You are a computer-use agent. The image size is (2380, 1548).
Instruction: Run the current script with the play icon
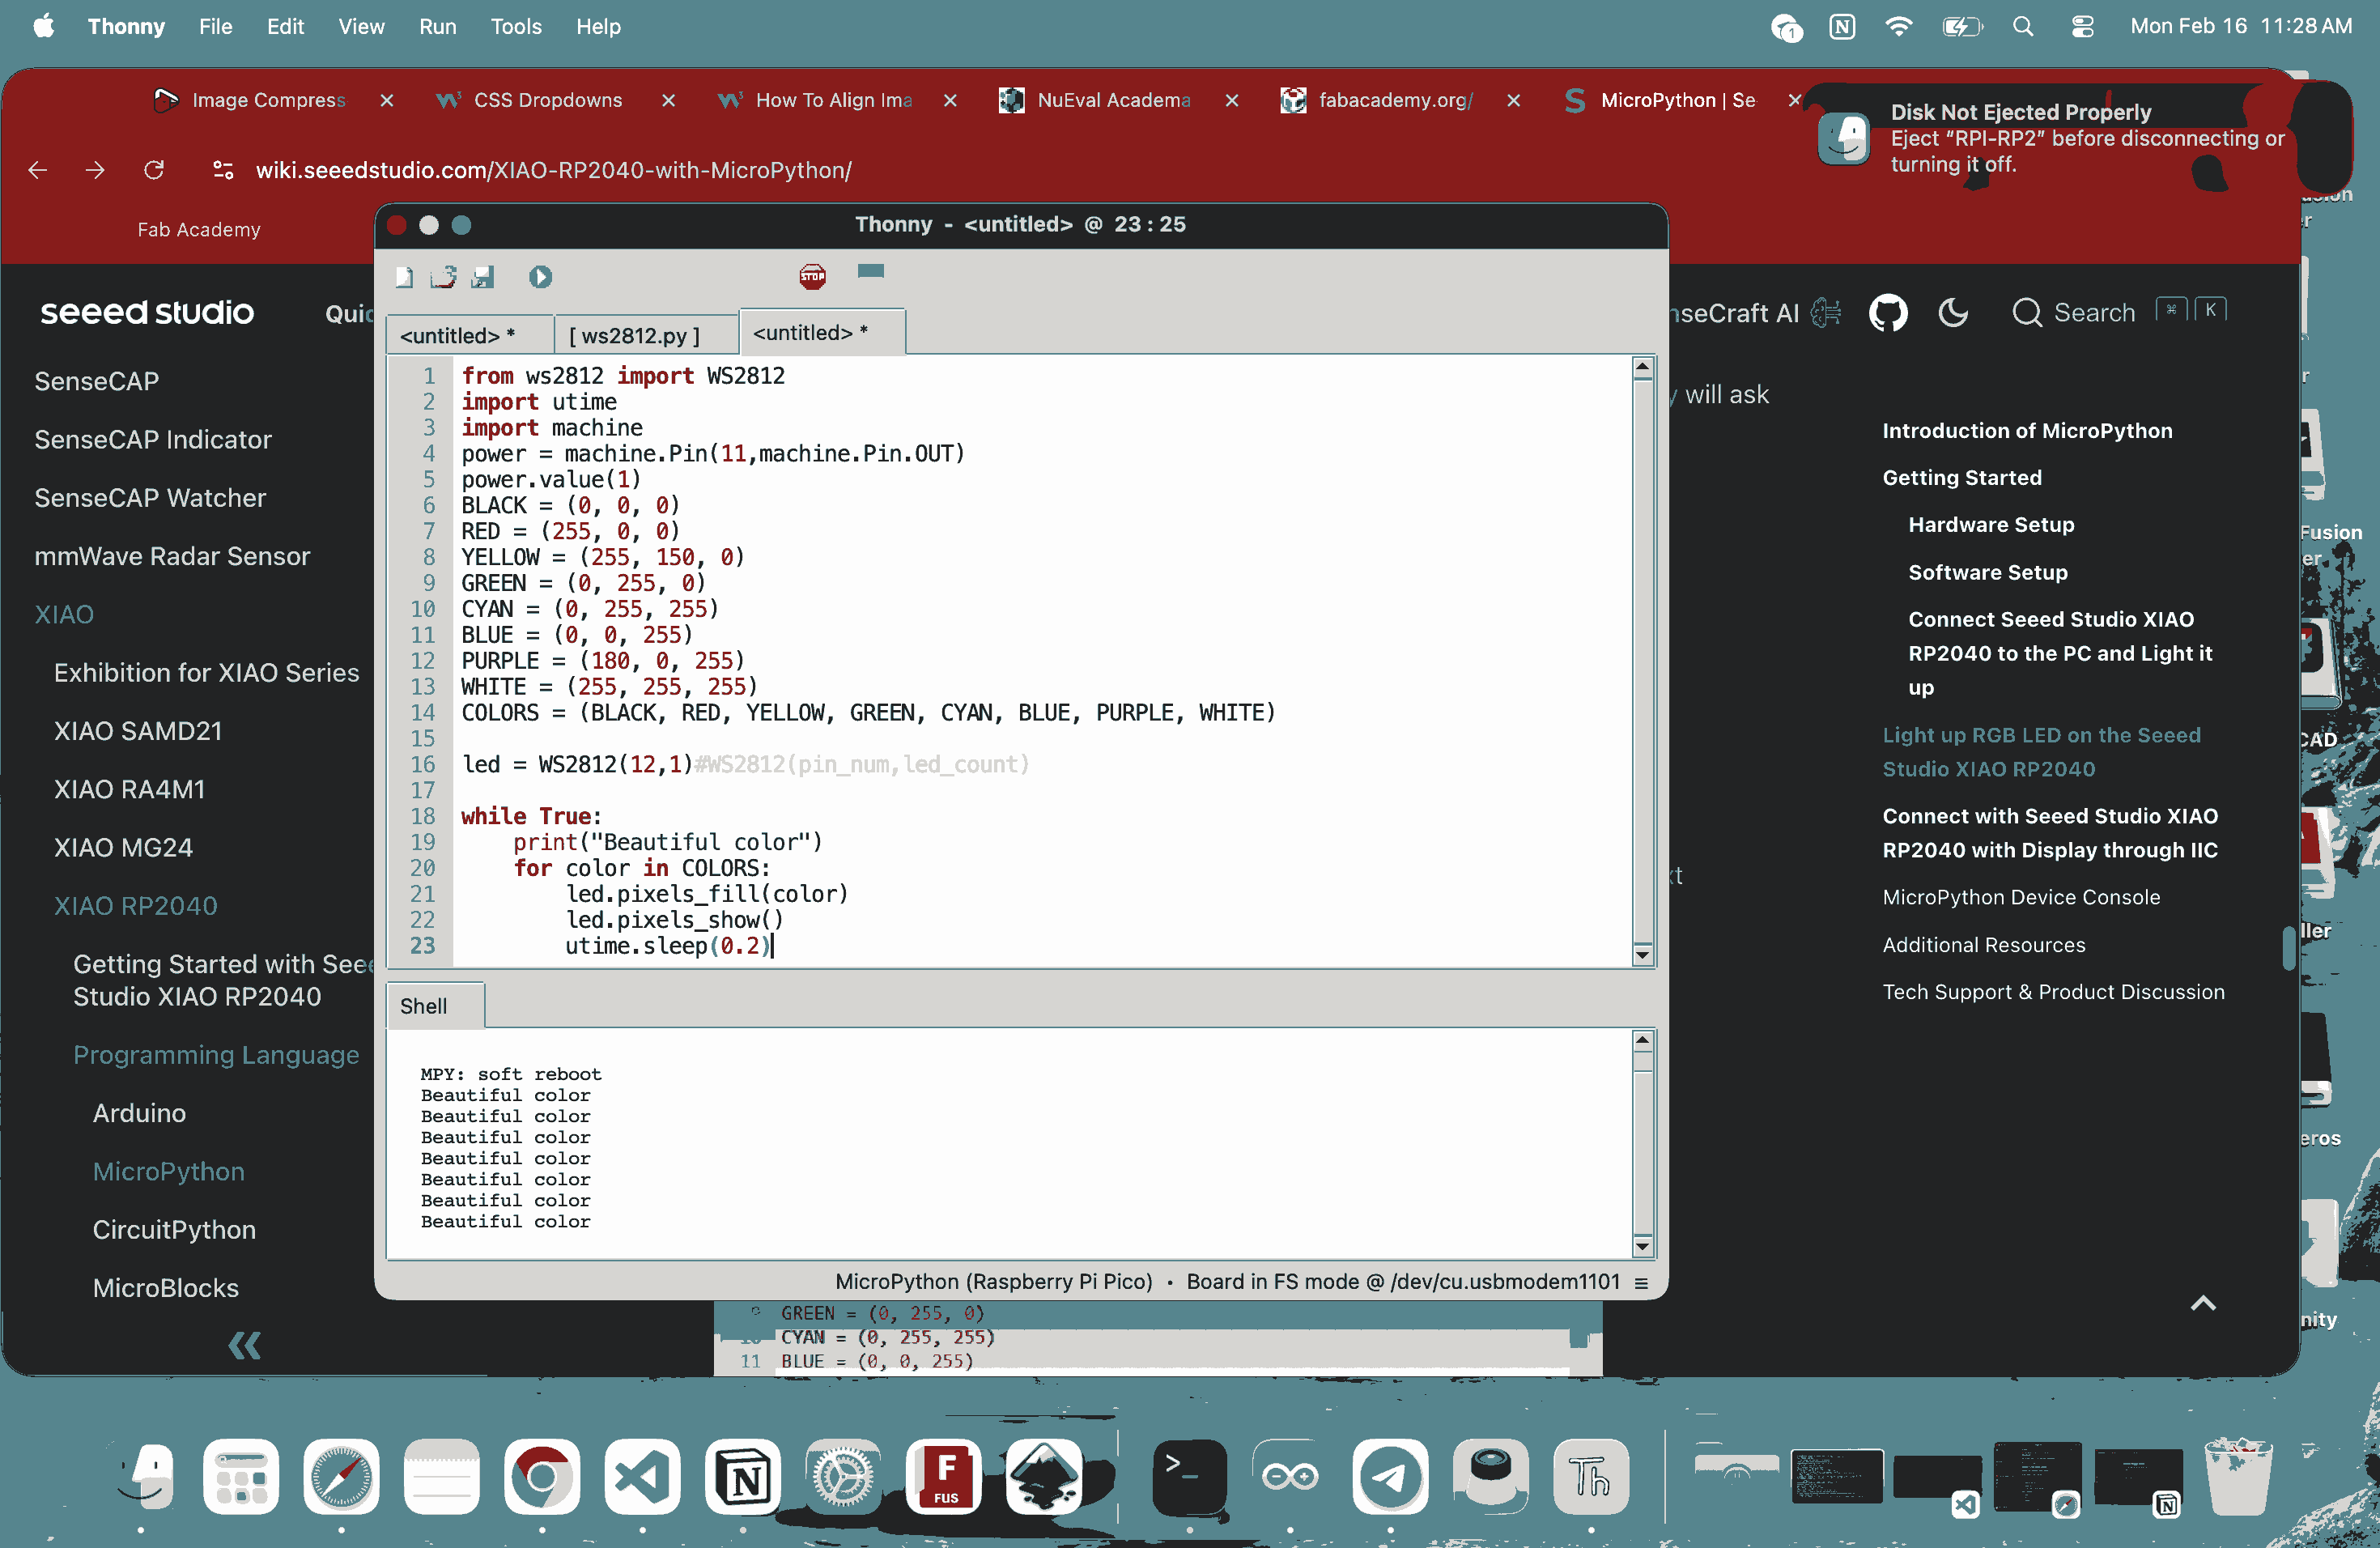(540, 277)
